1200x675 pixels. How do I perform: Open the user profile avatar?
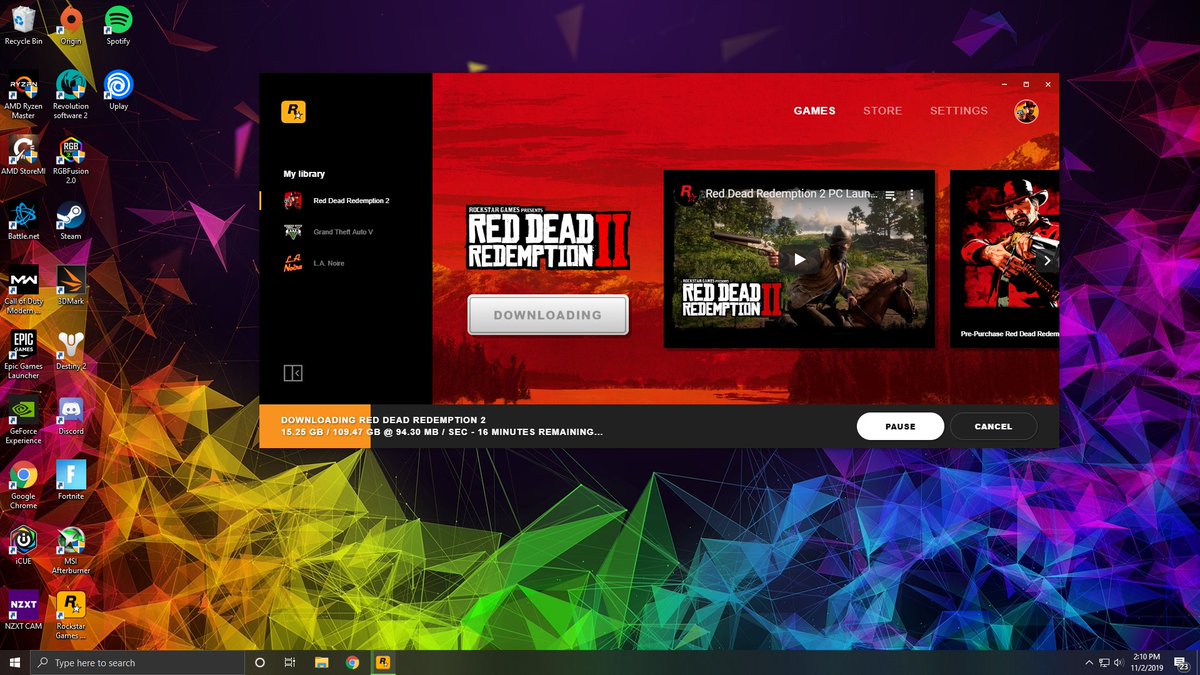tap(1026, 111)
